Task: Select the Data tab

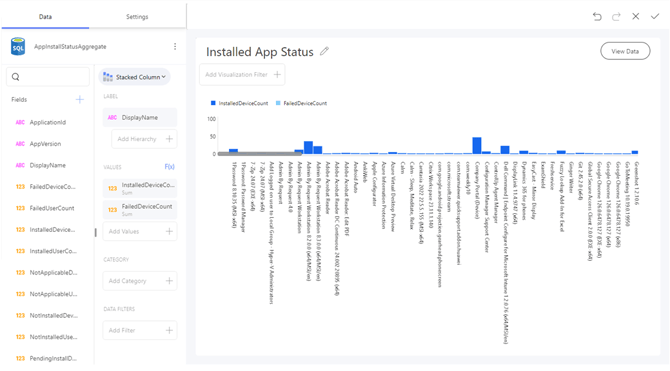Action: (x=45, y=17)
